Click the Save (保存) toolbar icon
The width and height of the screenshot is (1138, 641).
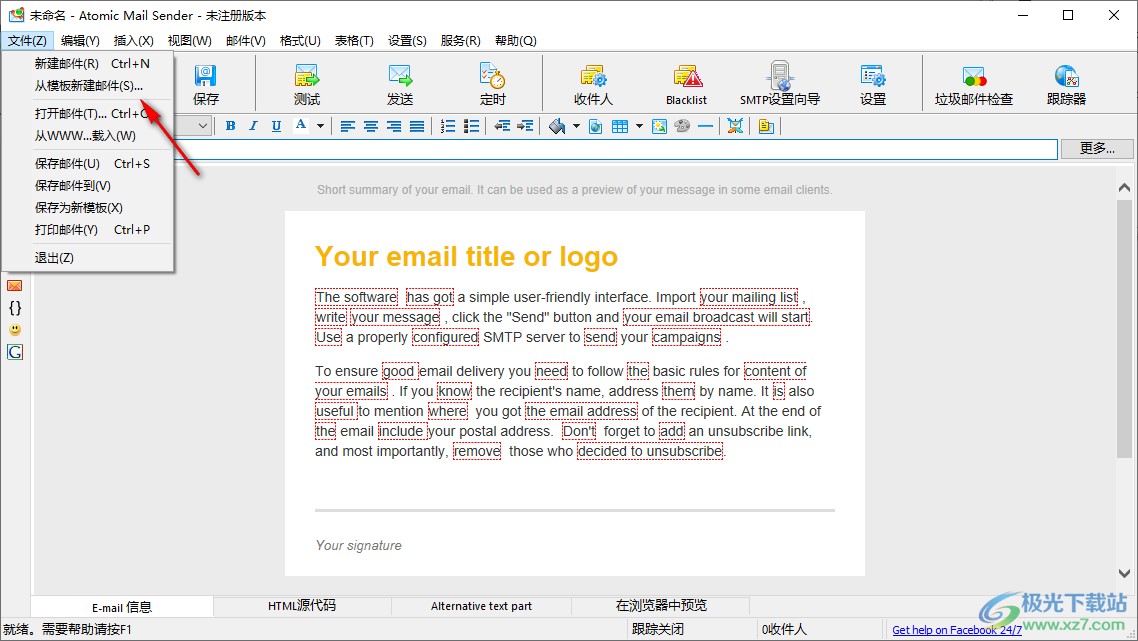pyautogui.click(x=205, y=84)
